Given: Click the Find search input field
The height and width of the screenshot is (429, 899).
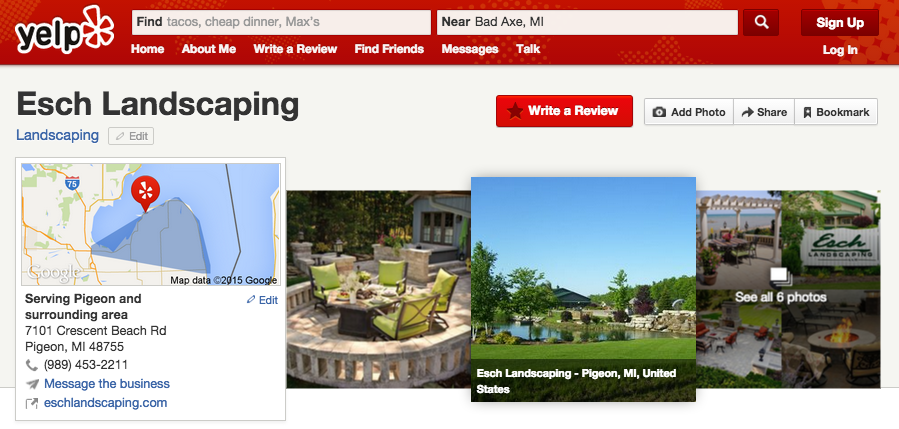Looking at the screenshot, I should click(x=281, y=22).
